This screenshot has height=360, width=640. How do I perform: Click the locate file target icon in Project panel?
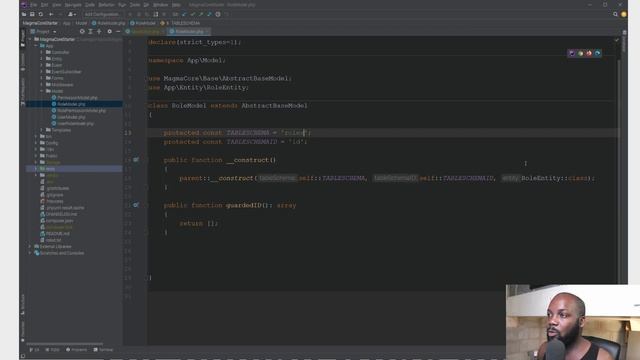[82, 31]
